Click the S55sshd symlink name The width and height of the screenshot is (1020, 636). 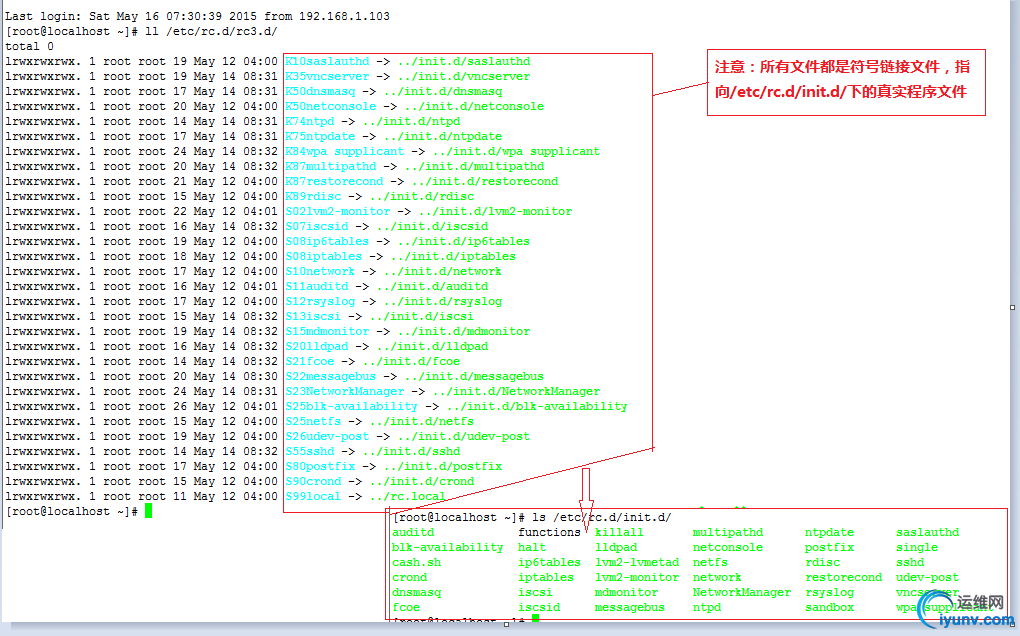310,451
